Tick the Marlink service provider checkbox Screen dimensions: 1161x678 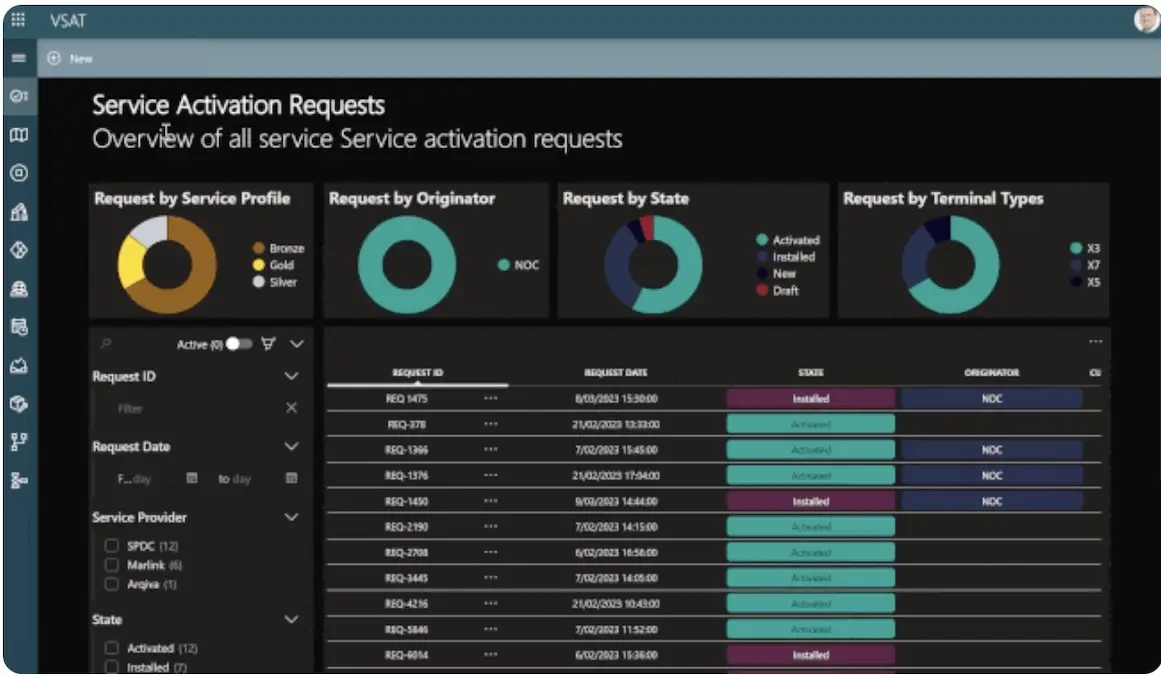112,565
